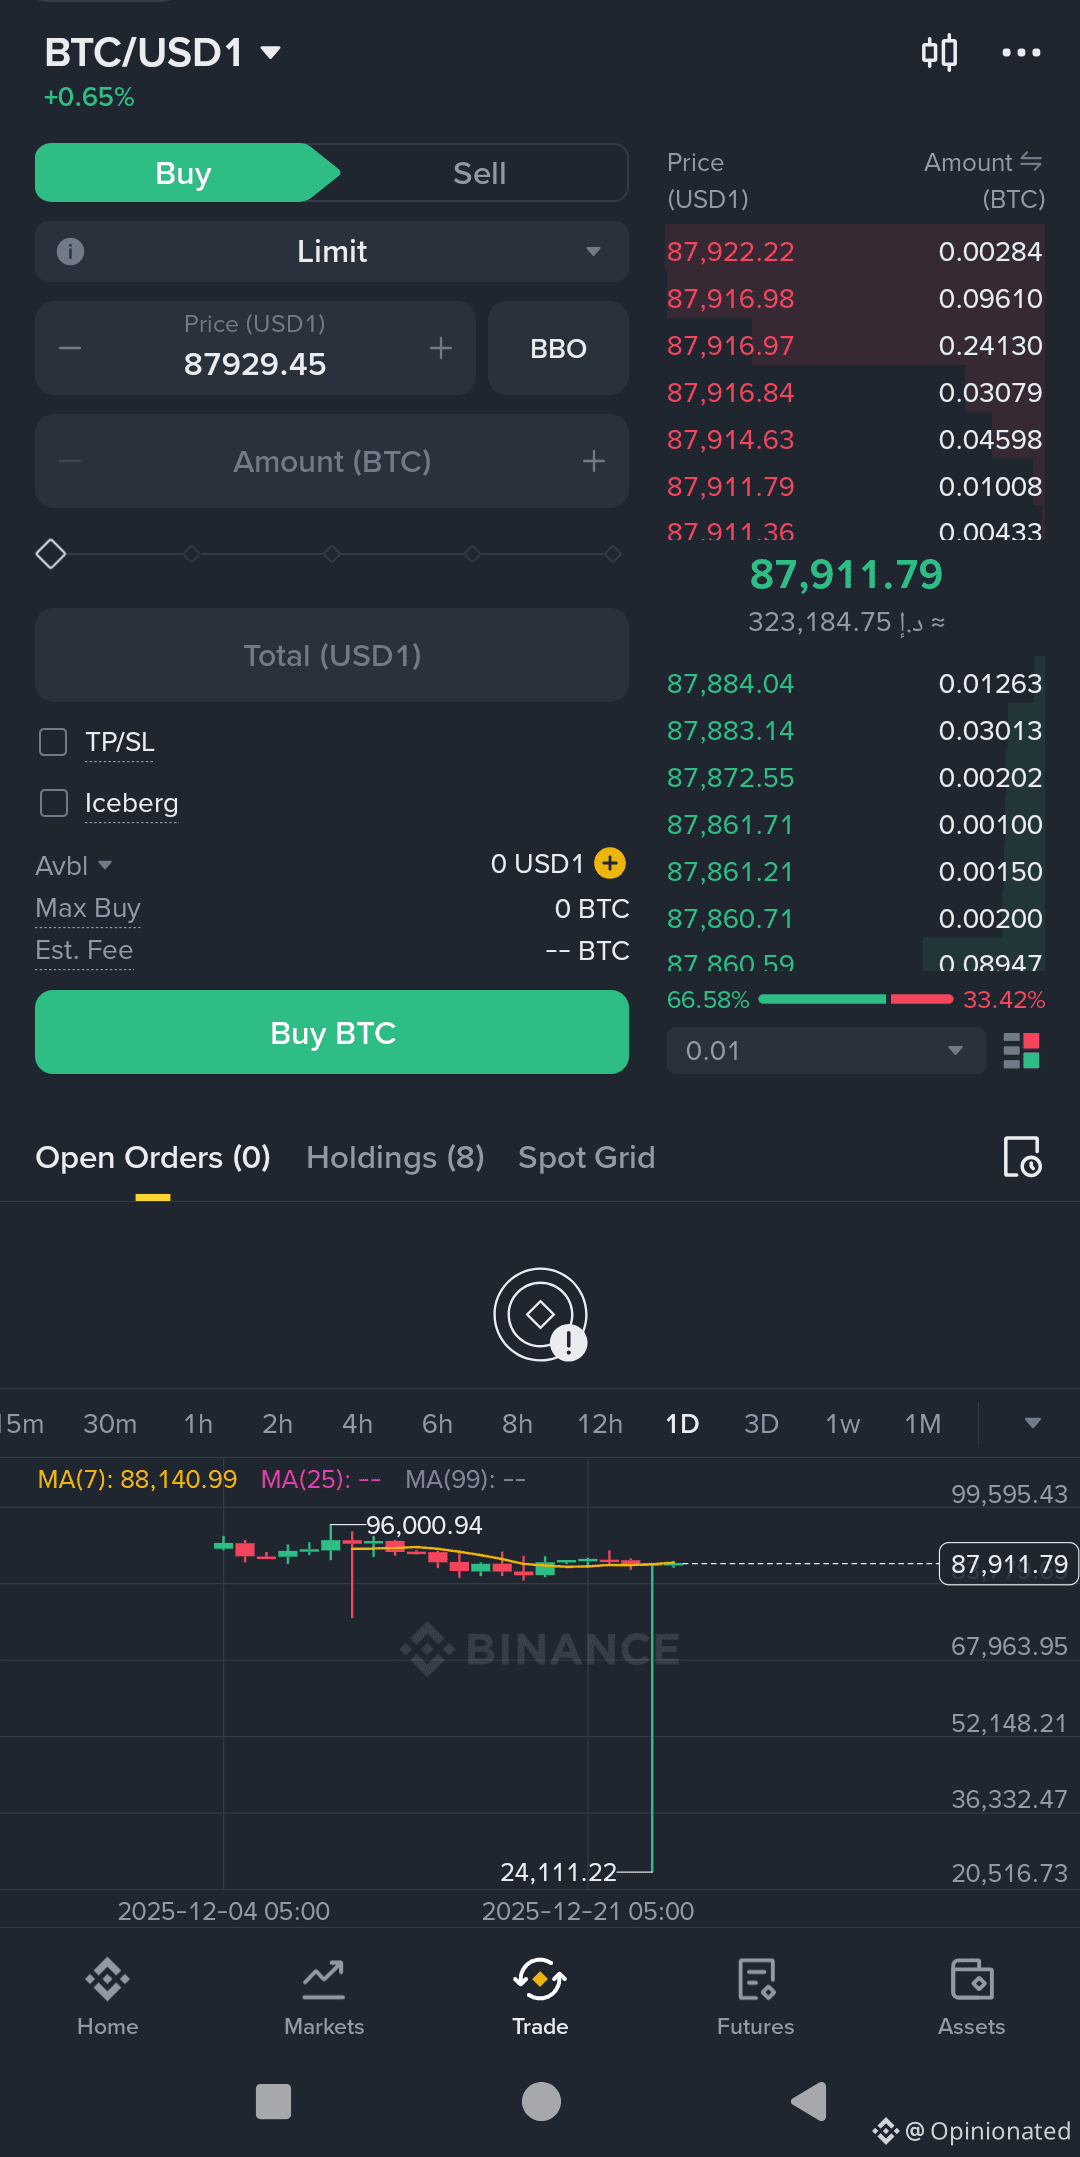Image resolution: width=1080 pixels, height=2157 pixels.
Task: Select the 1w chart interval
Action: [x=842, y=1423]
